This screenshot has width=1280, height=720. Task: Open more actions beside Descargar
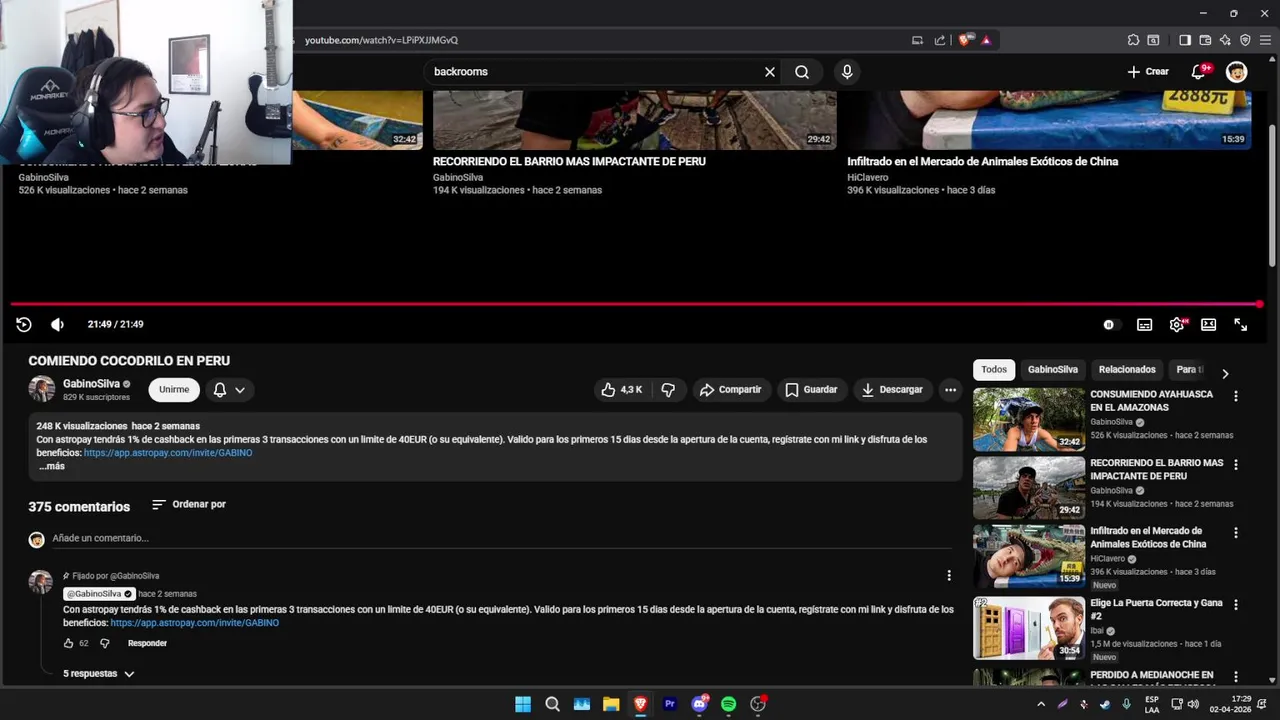[x=951, y=390]
